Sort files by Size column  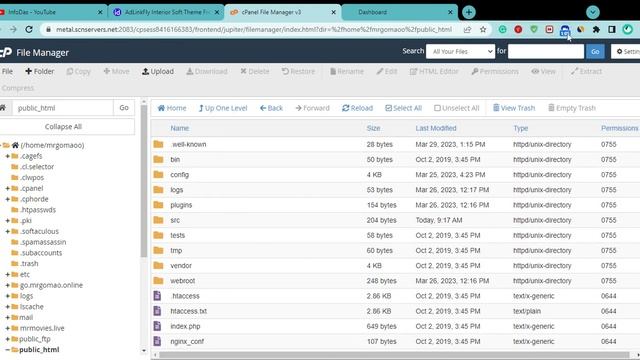click(x=373, y=128)
